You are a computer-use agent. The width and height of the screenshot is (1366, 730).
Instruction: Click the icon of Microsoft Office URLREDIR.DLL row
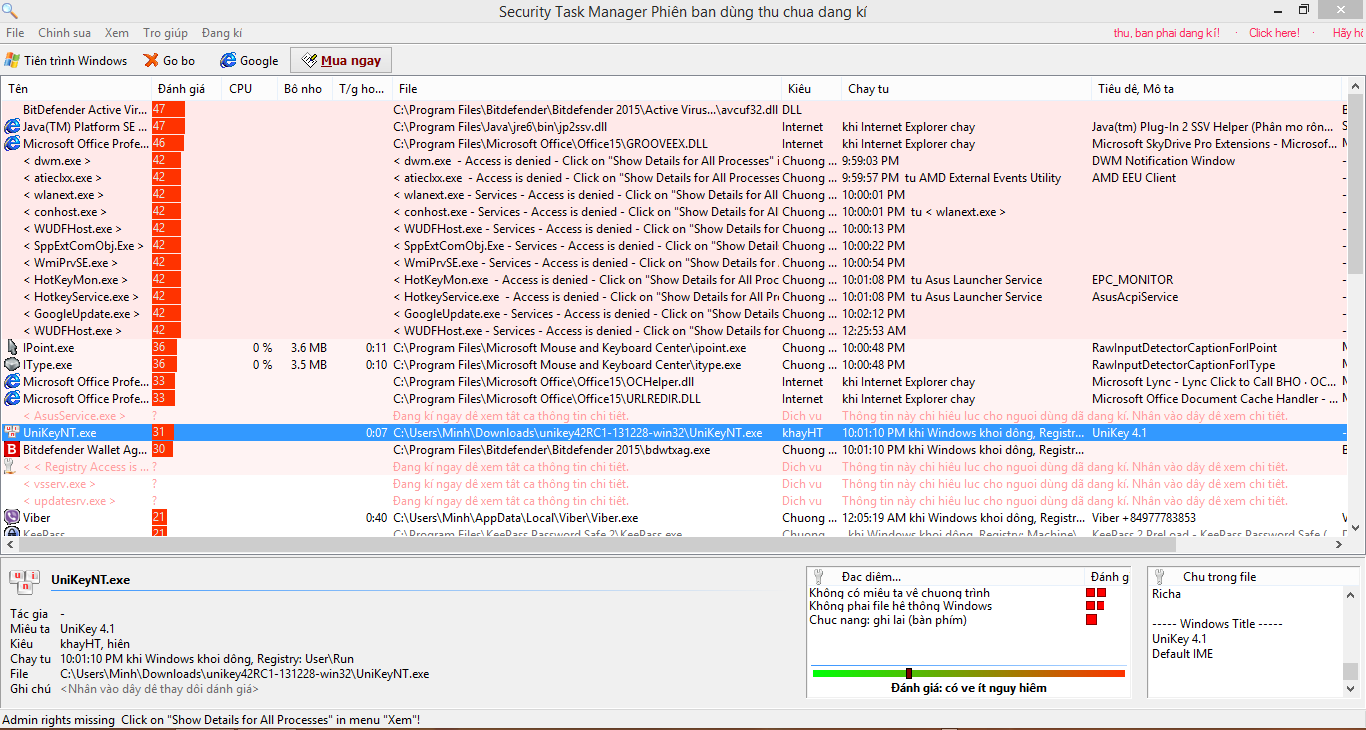[12, 399]
